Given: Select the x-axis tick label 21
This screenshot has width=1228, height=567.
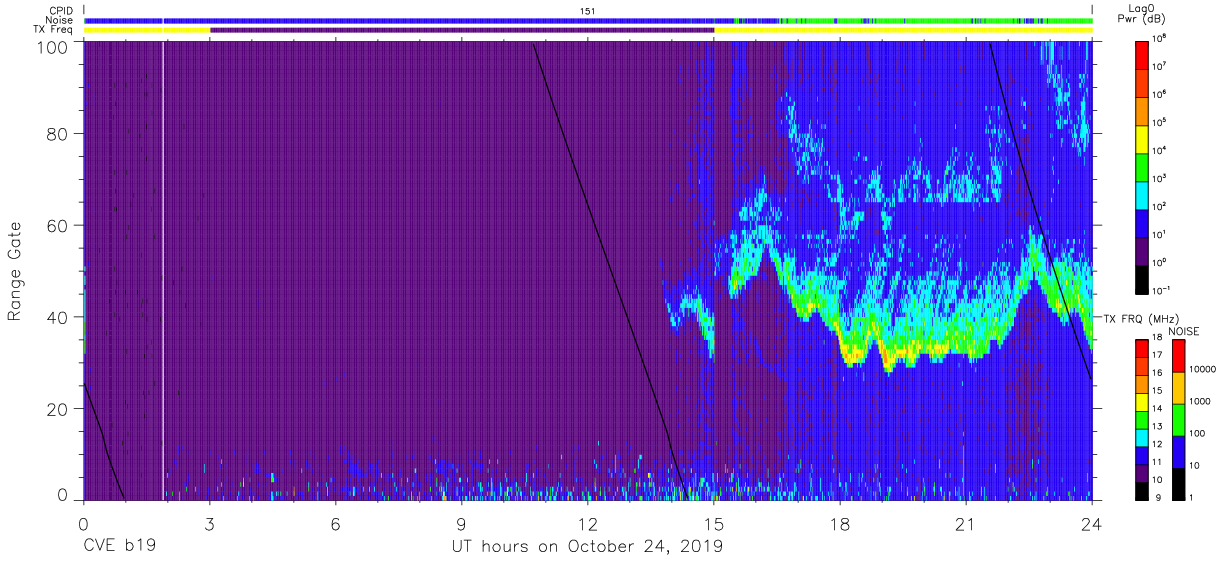Looking at the screenshot, I should click(966, 524).
